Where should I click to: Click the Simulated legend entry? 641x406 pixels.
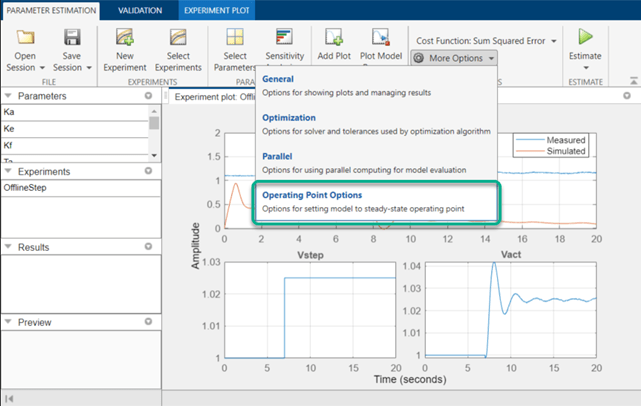click(x=551, y=151)
